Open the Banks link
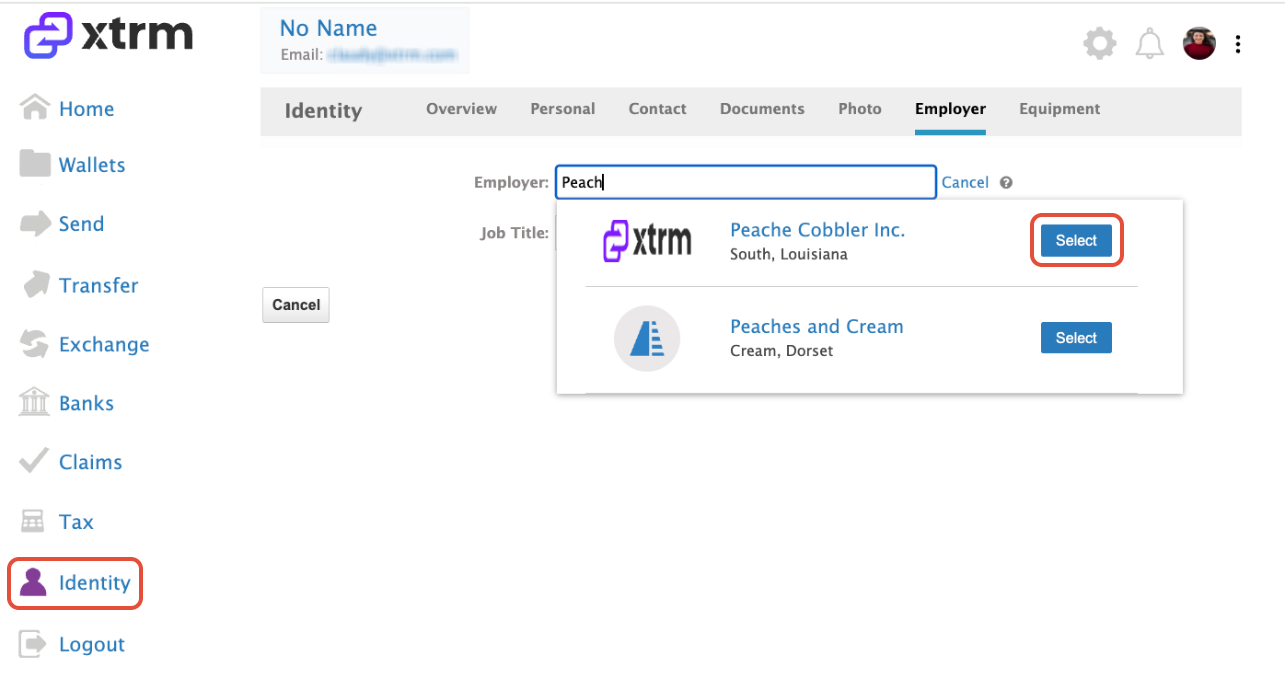This screenshot has height=690, width=1285. coord(86,403)
